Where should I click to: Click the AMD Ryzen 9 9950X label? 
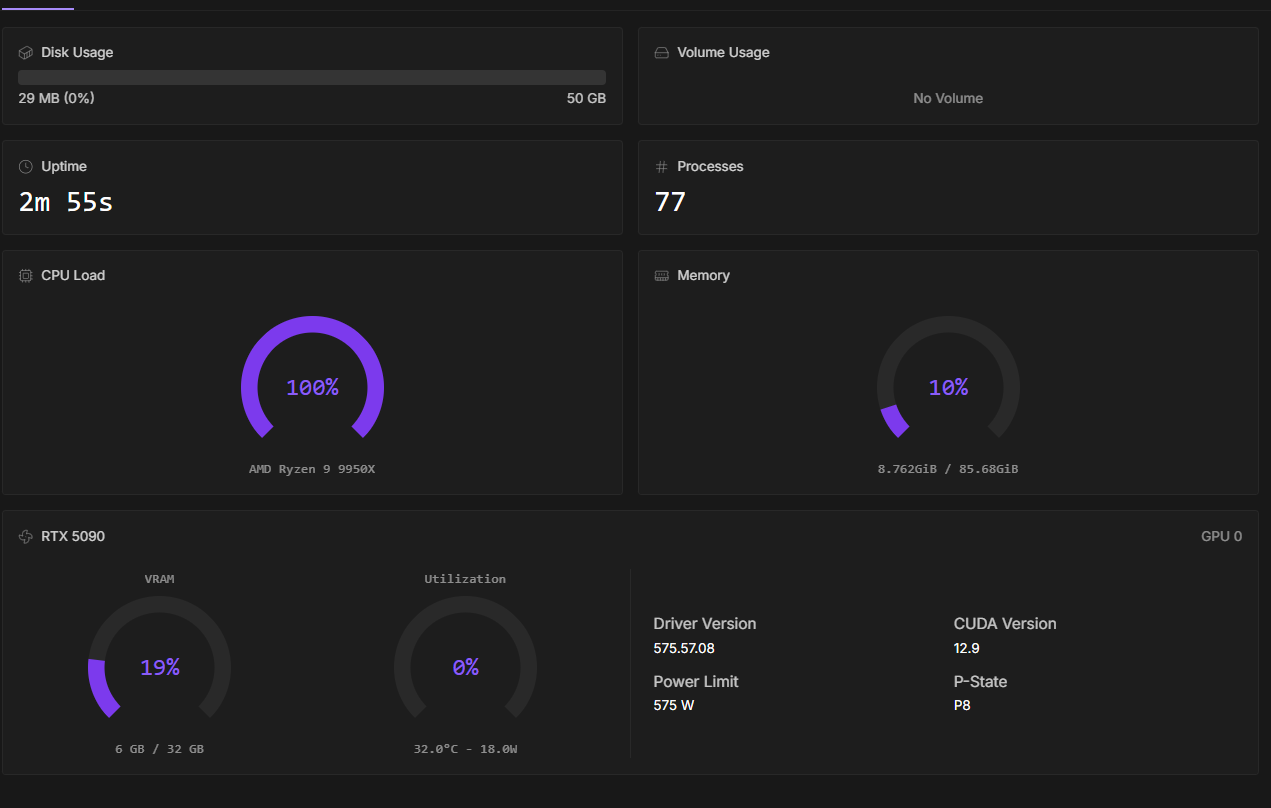click(312, 469)
